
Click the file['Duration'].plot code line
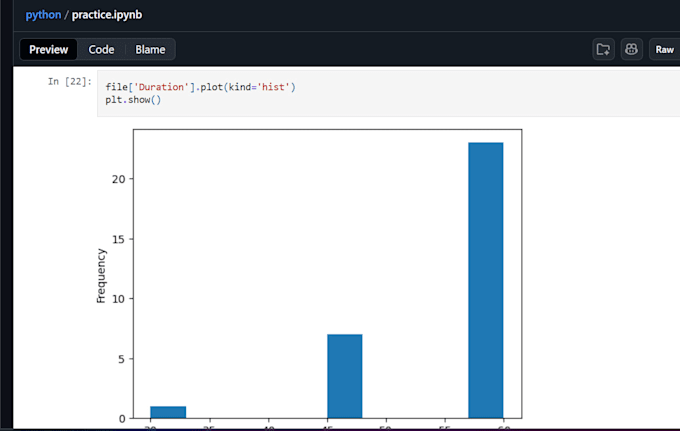200,87
